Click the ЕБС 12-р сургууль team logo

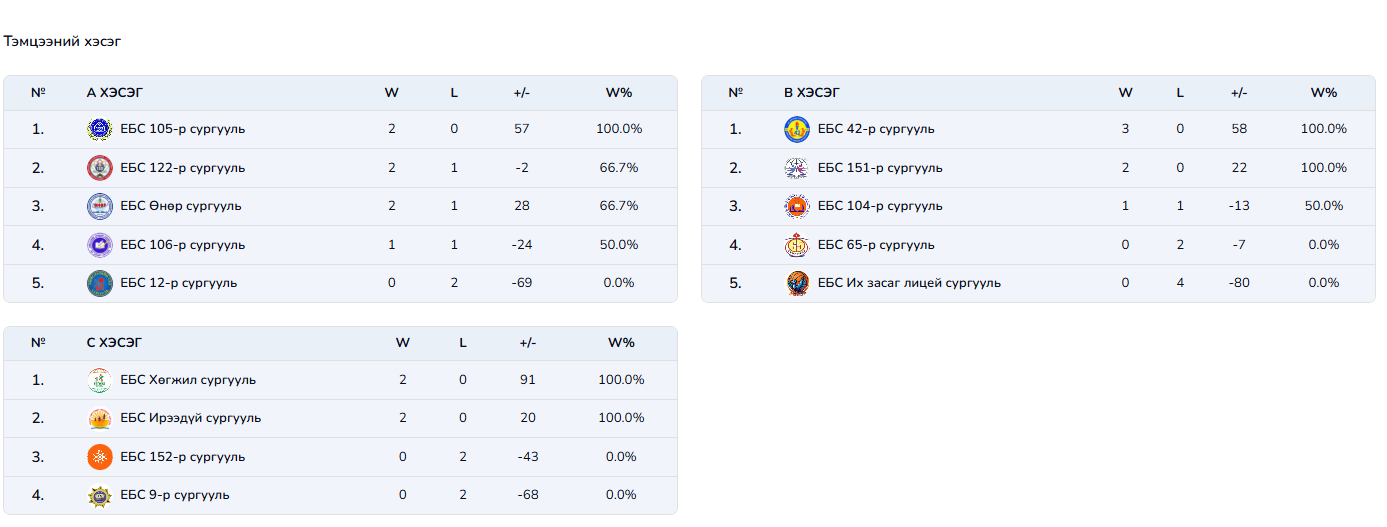[x=100, y=283]
